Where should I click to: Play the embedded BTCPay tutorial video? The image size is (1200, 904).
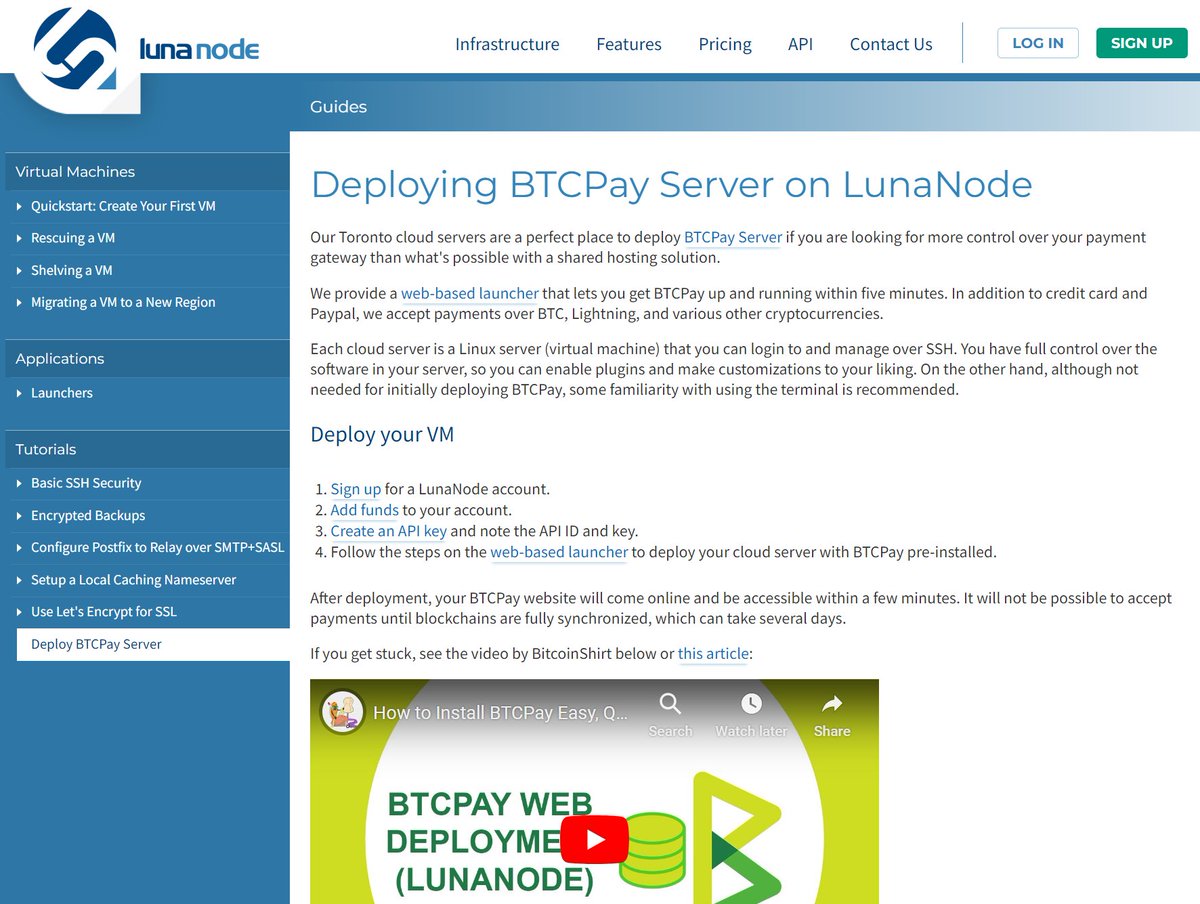pos(595,839)
